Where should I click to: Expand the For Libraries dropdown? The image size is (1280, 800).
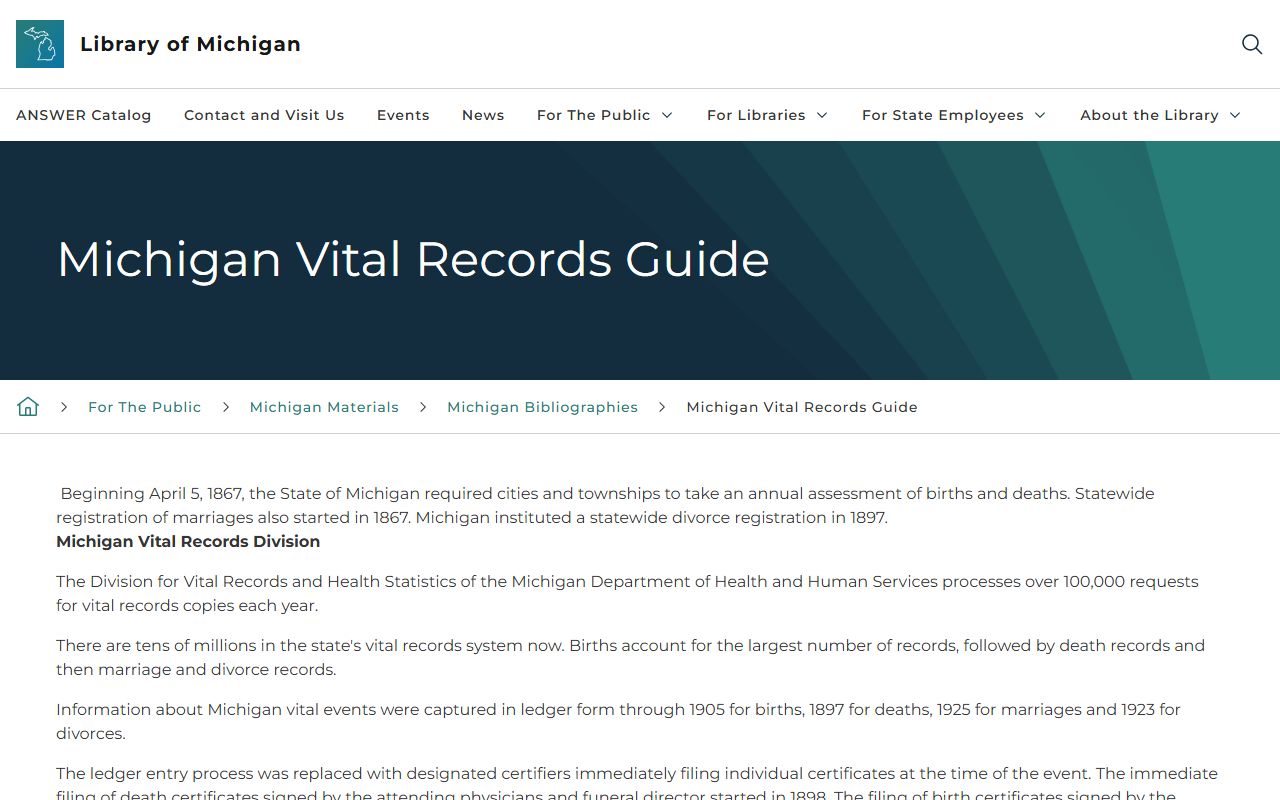click(767, 115)
